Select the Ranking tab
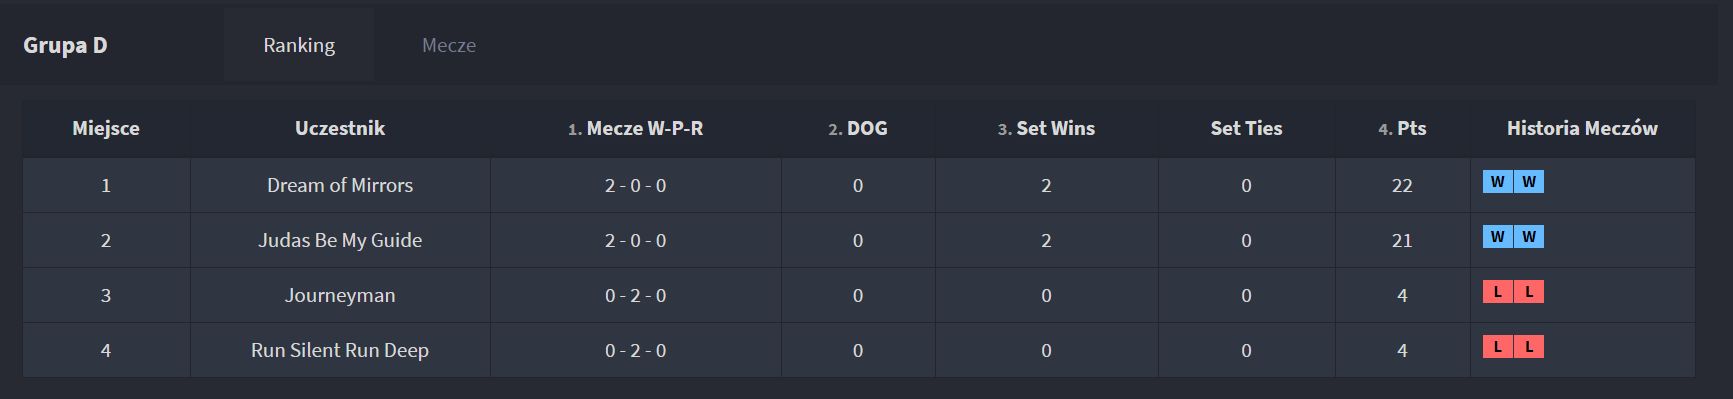 299,45
